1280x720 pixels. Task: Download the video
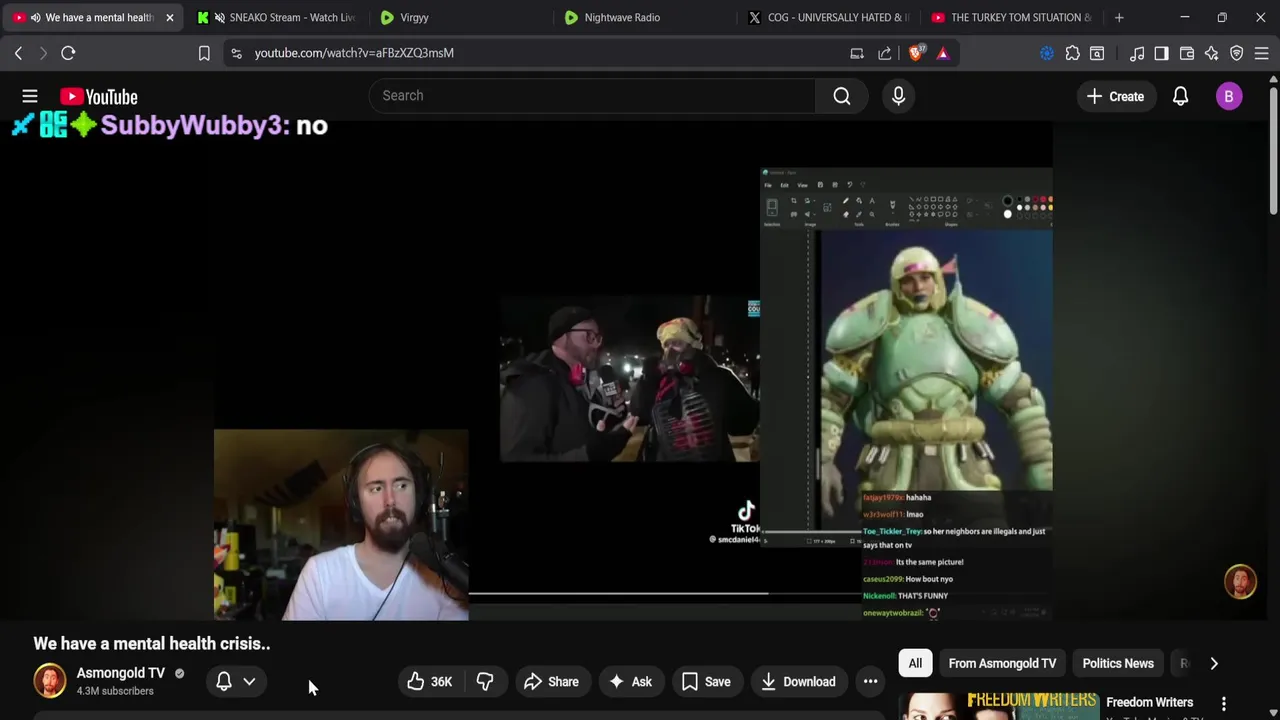(x=798, y=682)
